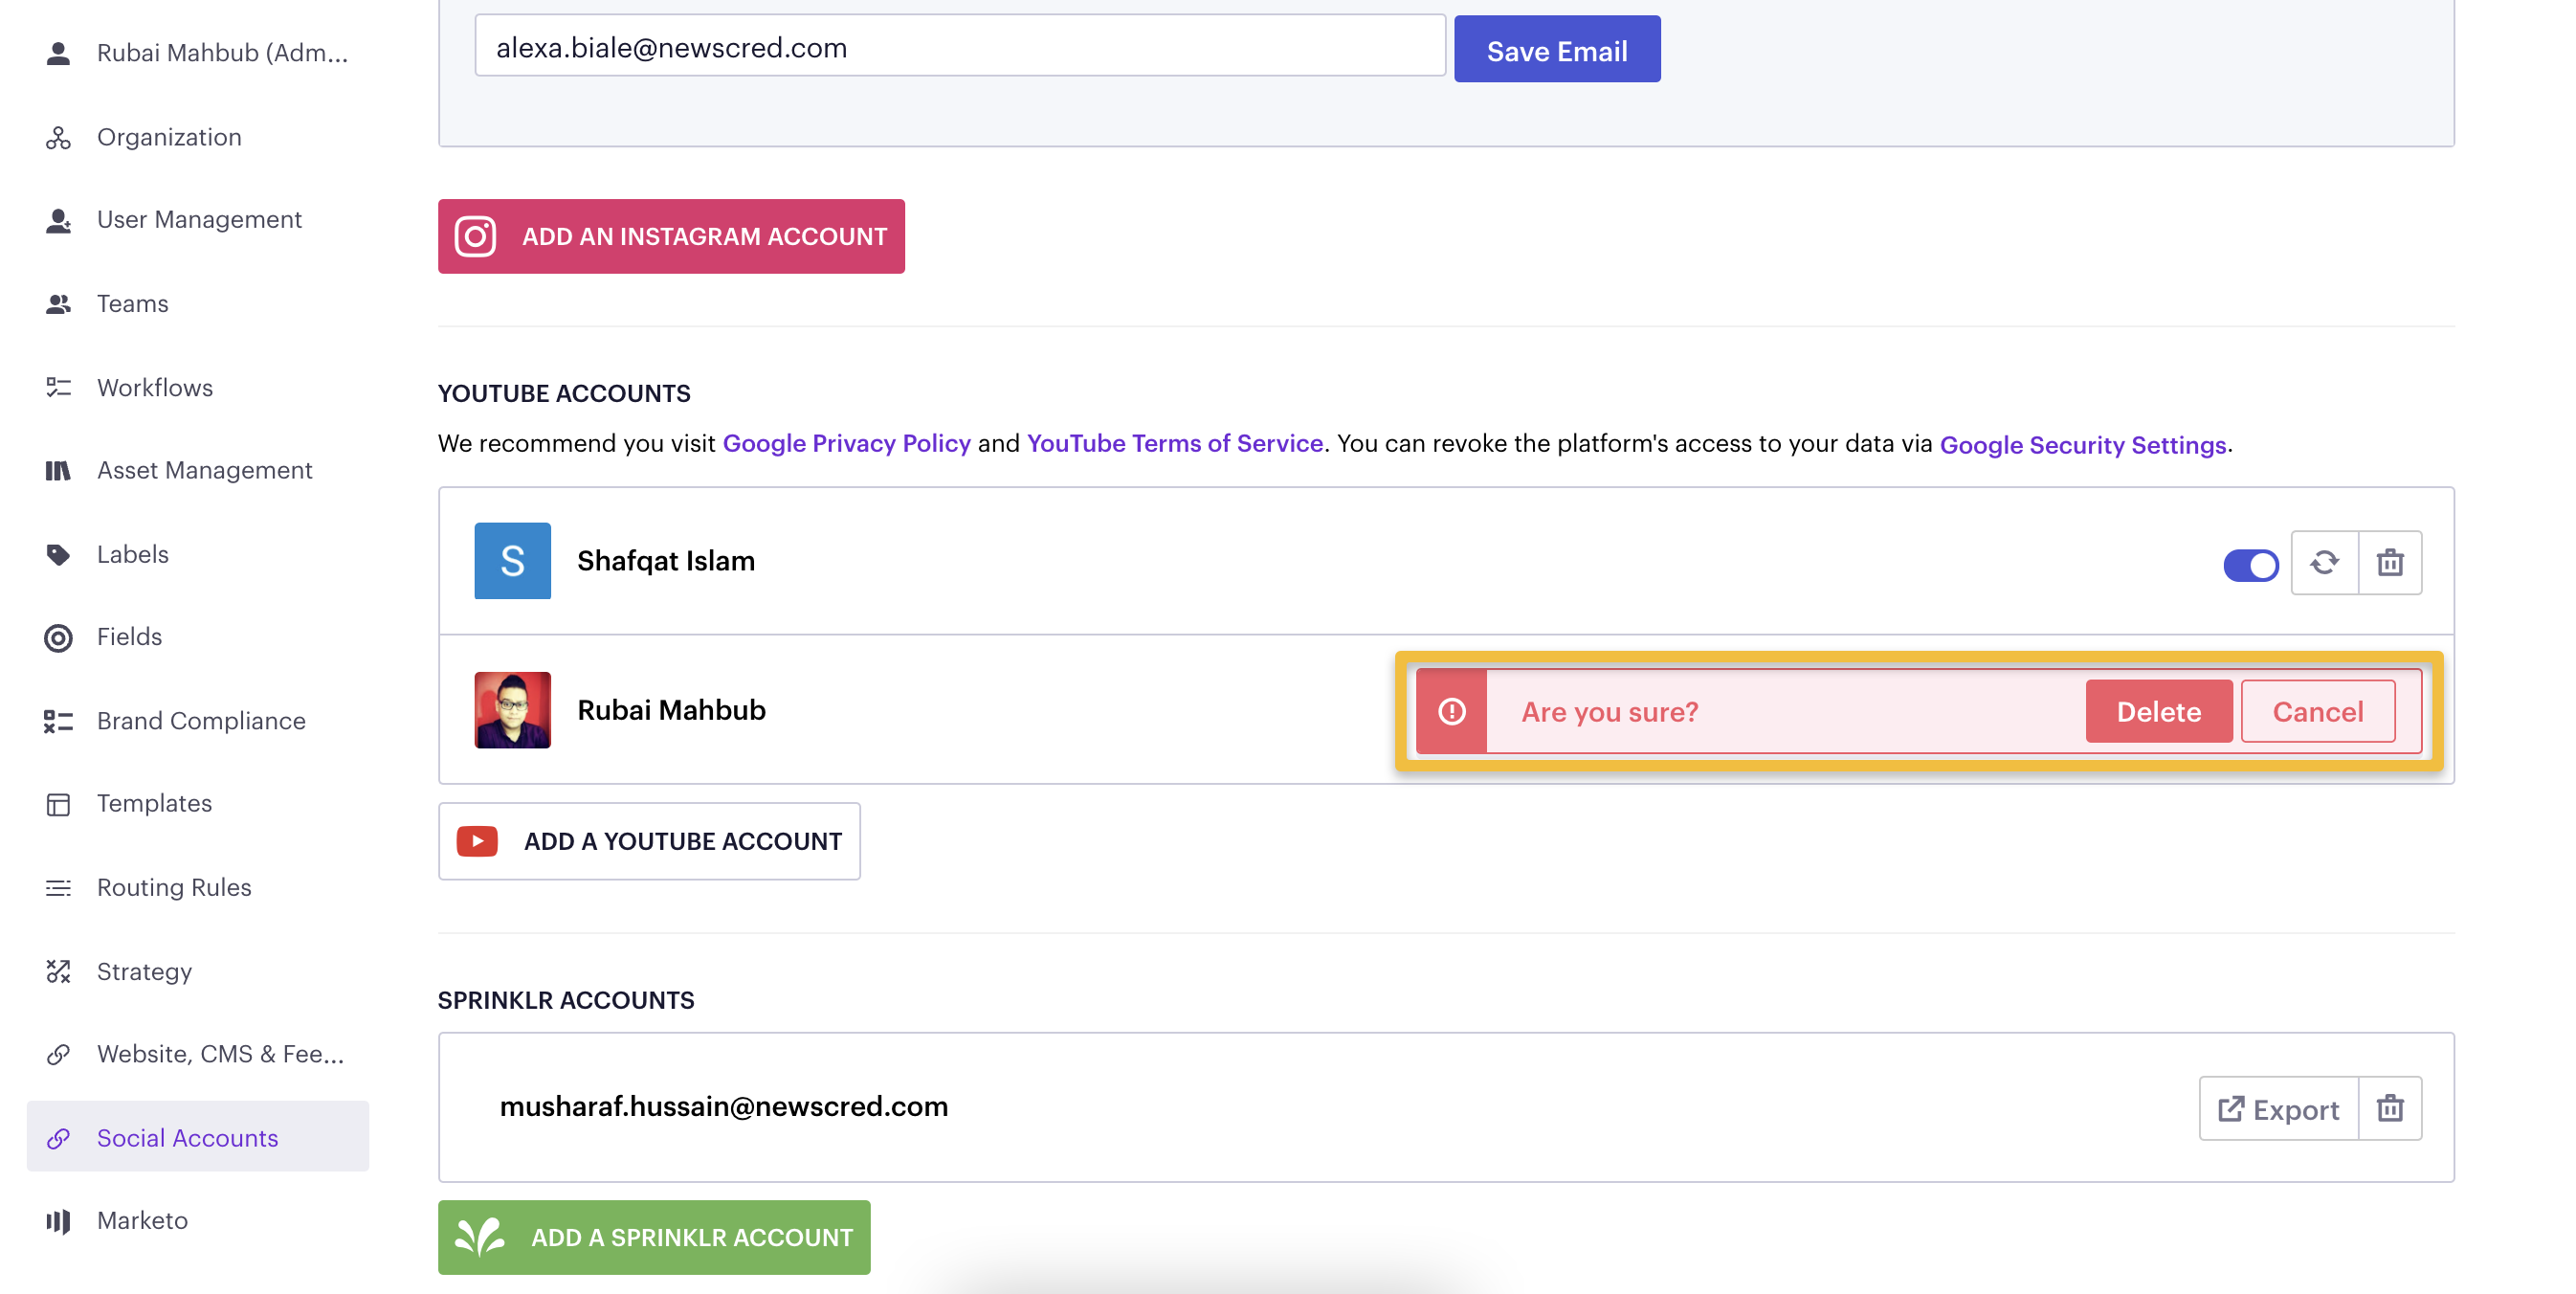This screenshot has width=2576, height=1294.
Task: Click the Templates layout icon
Action: click(x=58, y=804)
